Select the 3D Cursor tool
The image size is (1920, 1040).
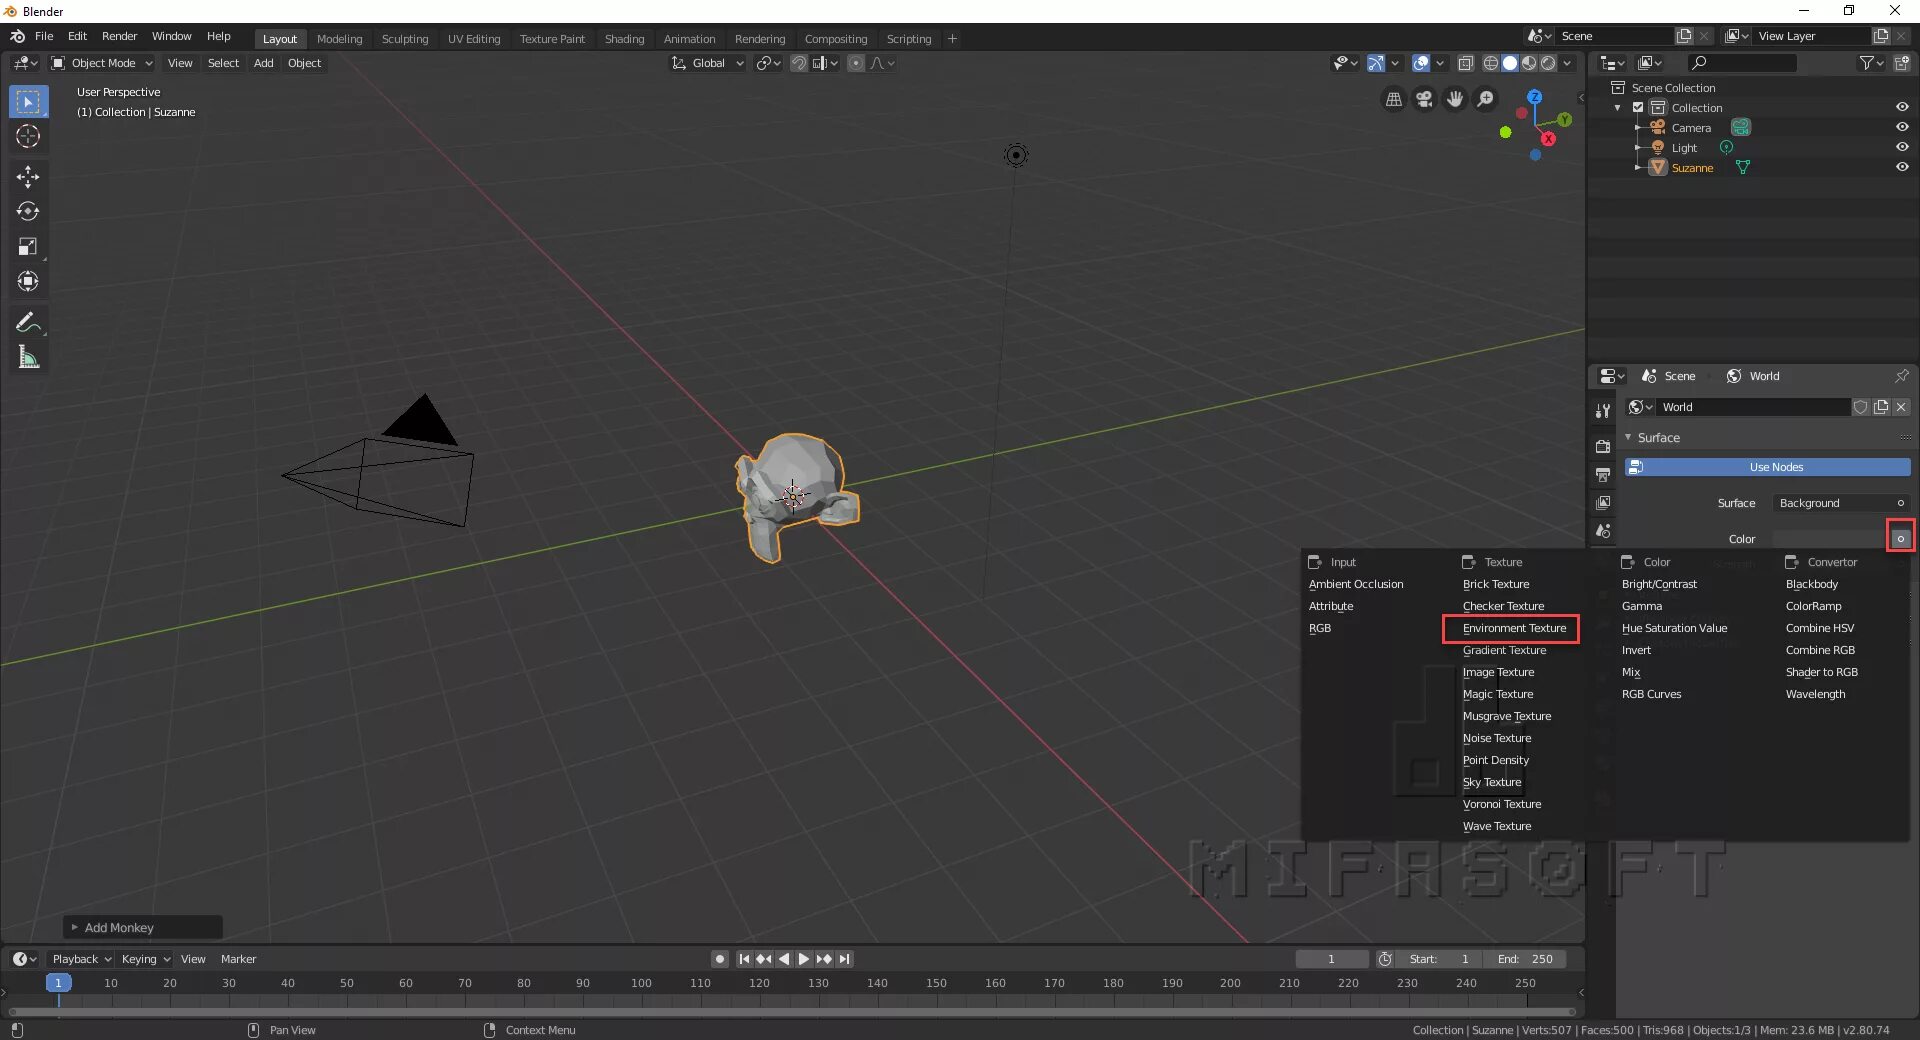click(28, 137)
